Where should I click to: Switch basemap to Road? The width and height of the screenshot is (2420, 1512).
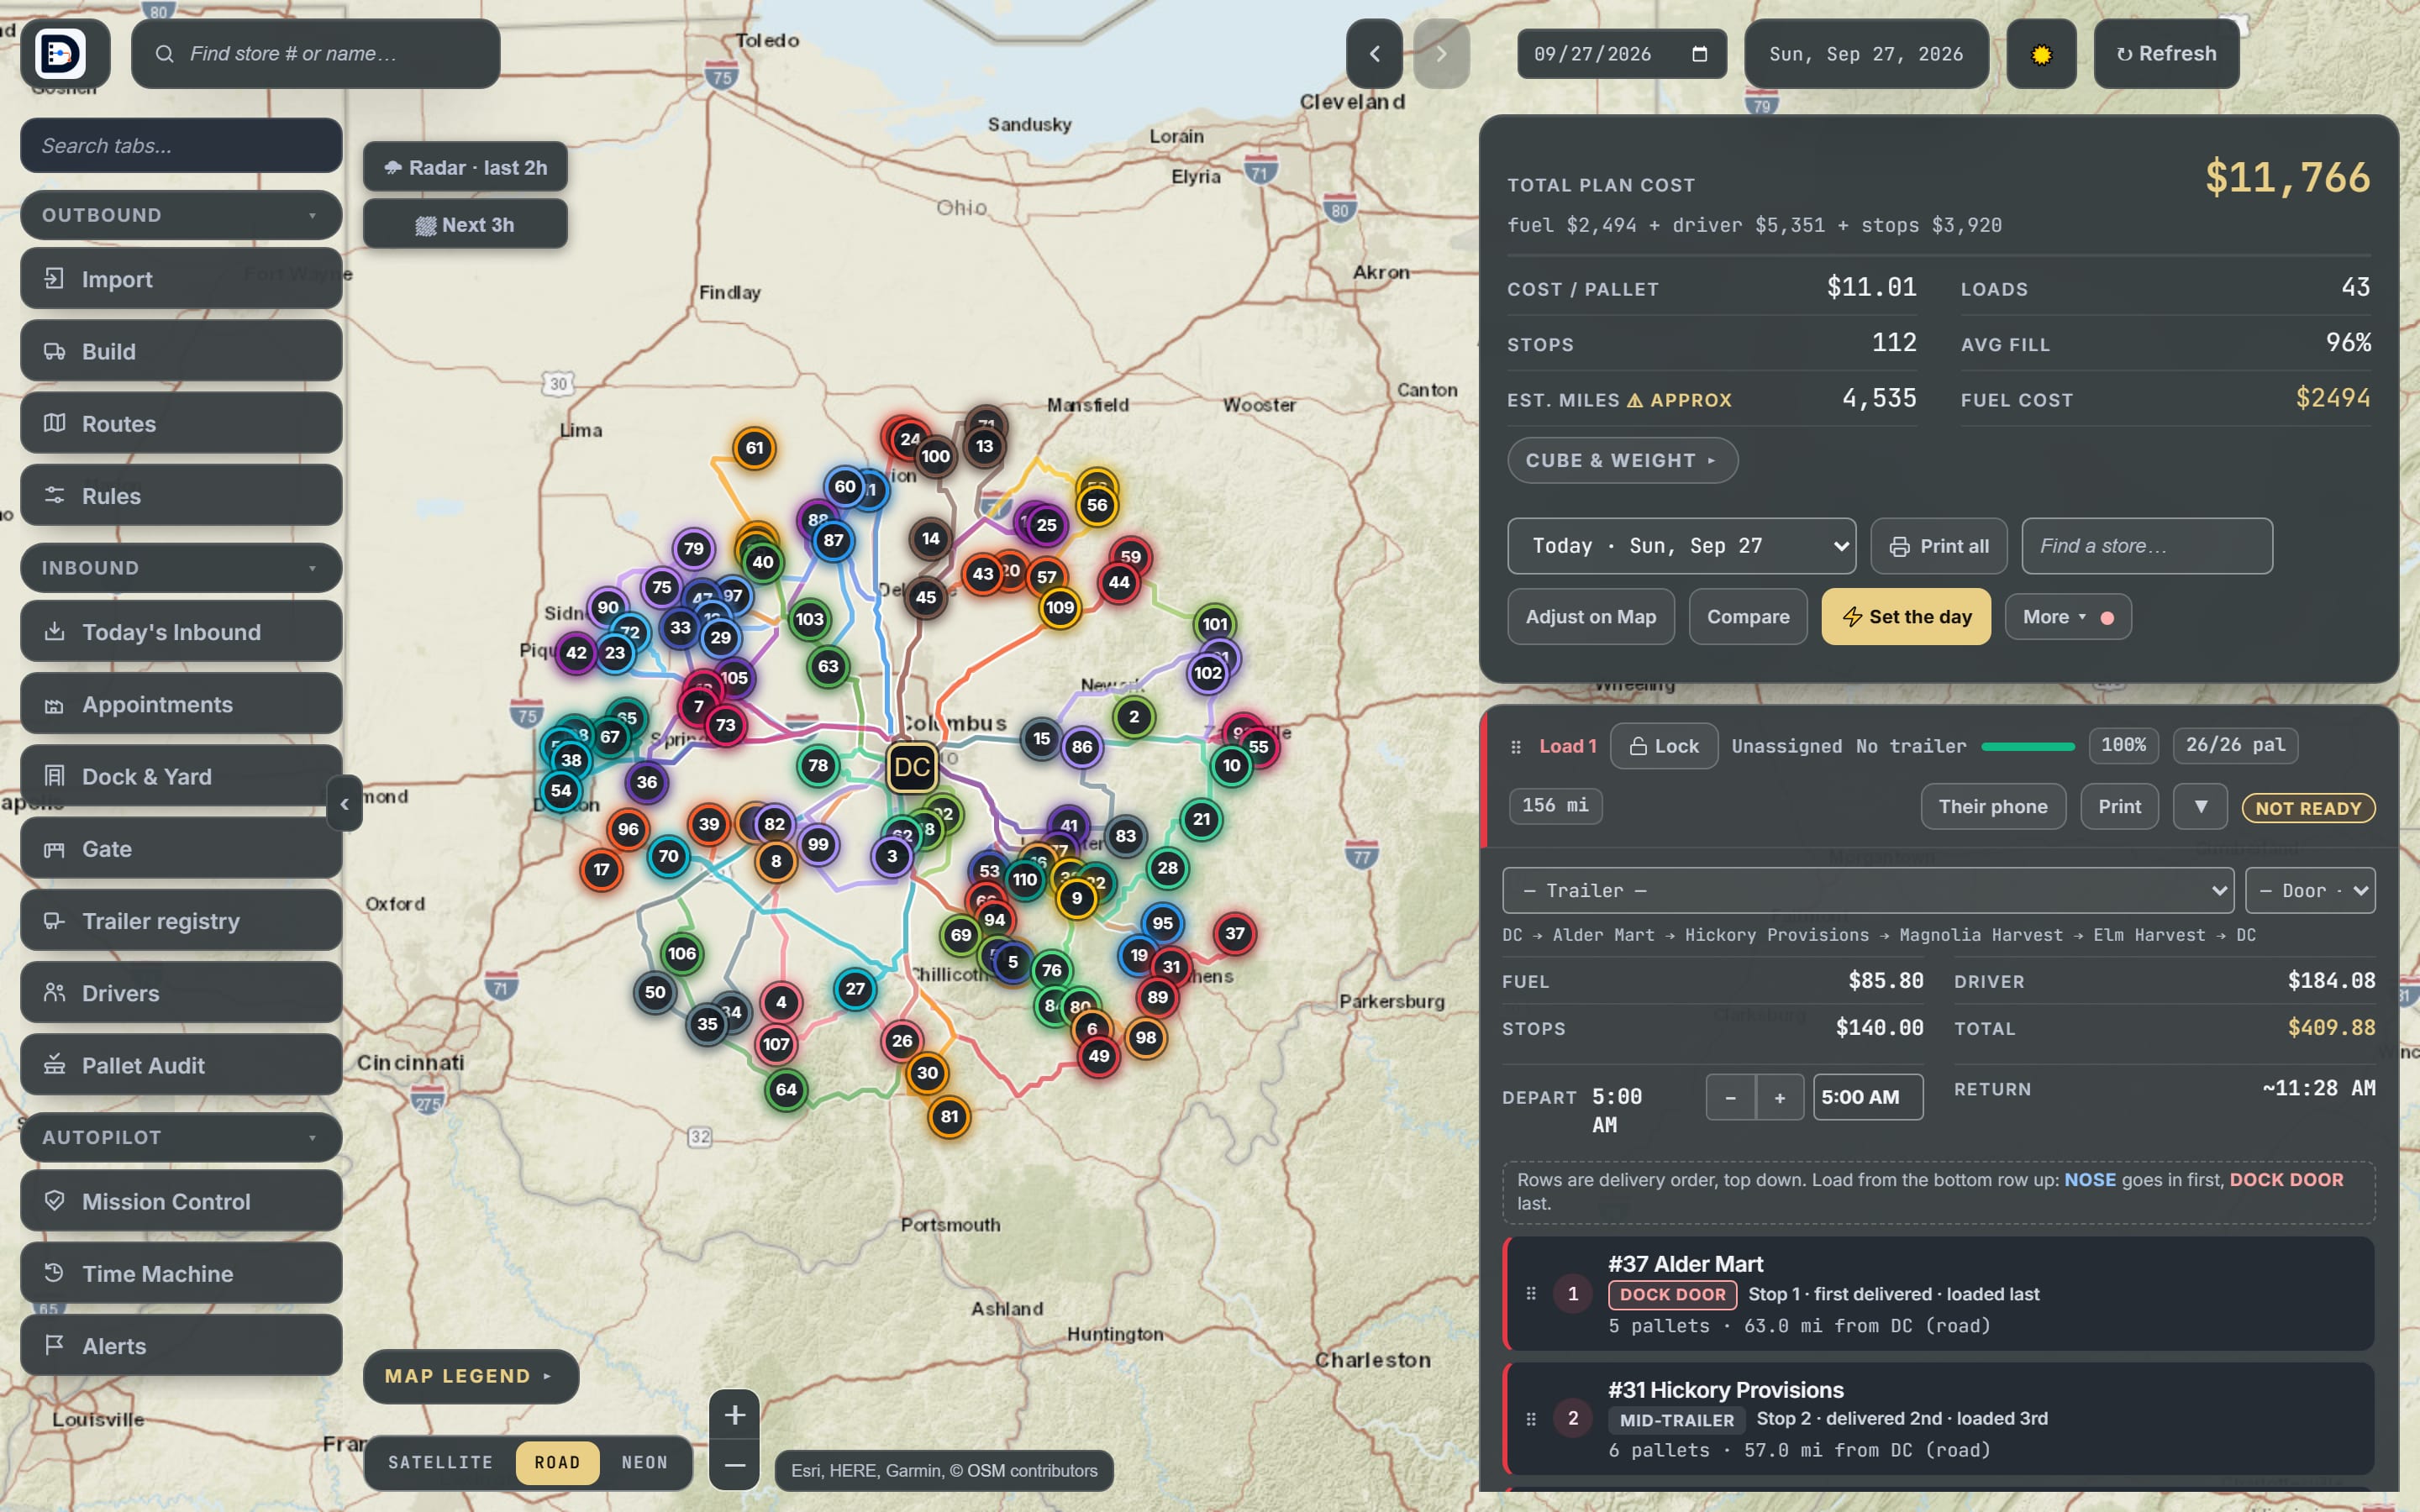point(557,1462)
